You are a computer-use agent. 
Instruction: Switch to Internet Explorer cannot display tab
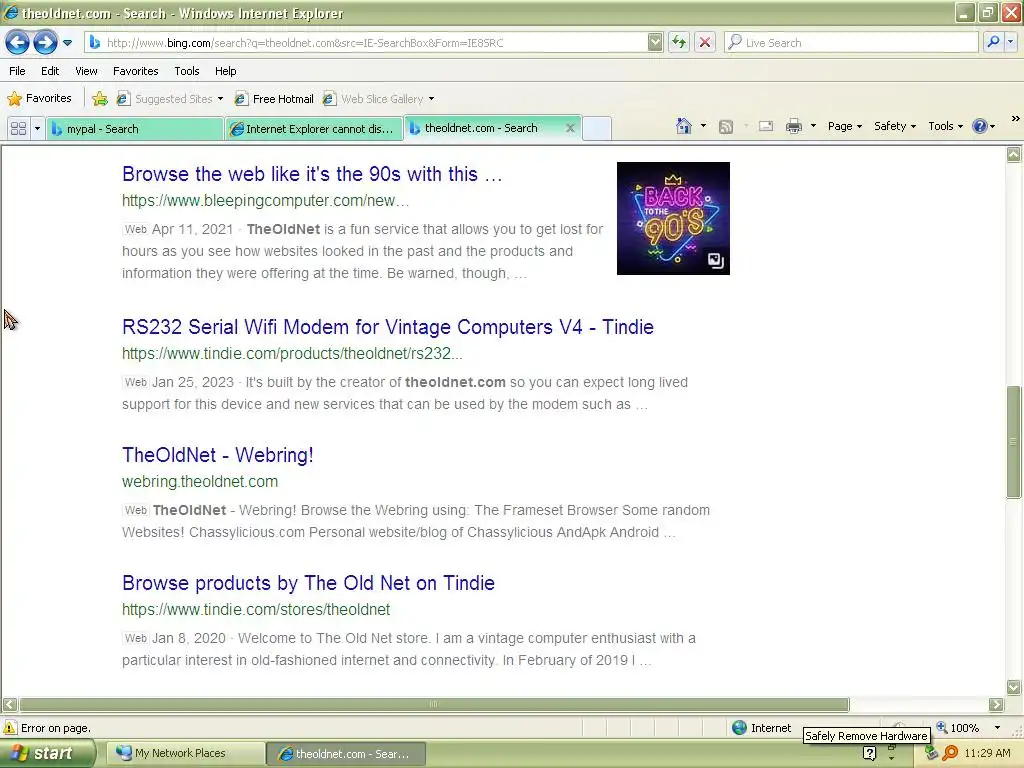(x=313, y=129)
